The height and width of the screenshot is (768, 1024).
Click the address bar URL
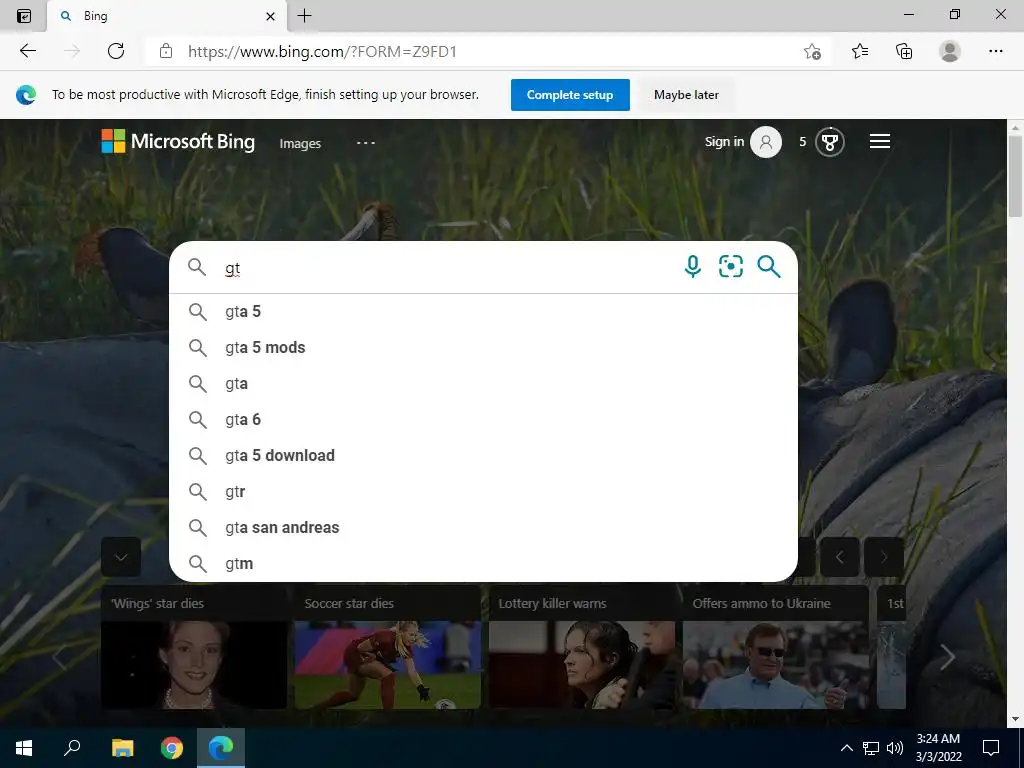pyautogui.click(x=323, y=52)
